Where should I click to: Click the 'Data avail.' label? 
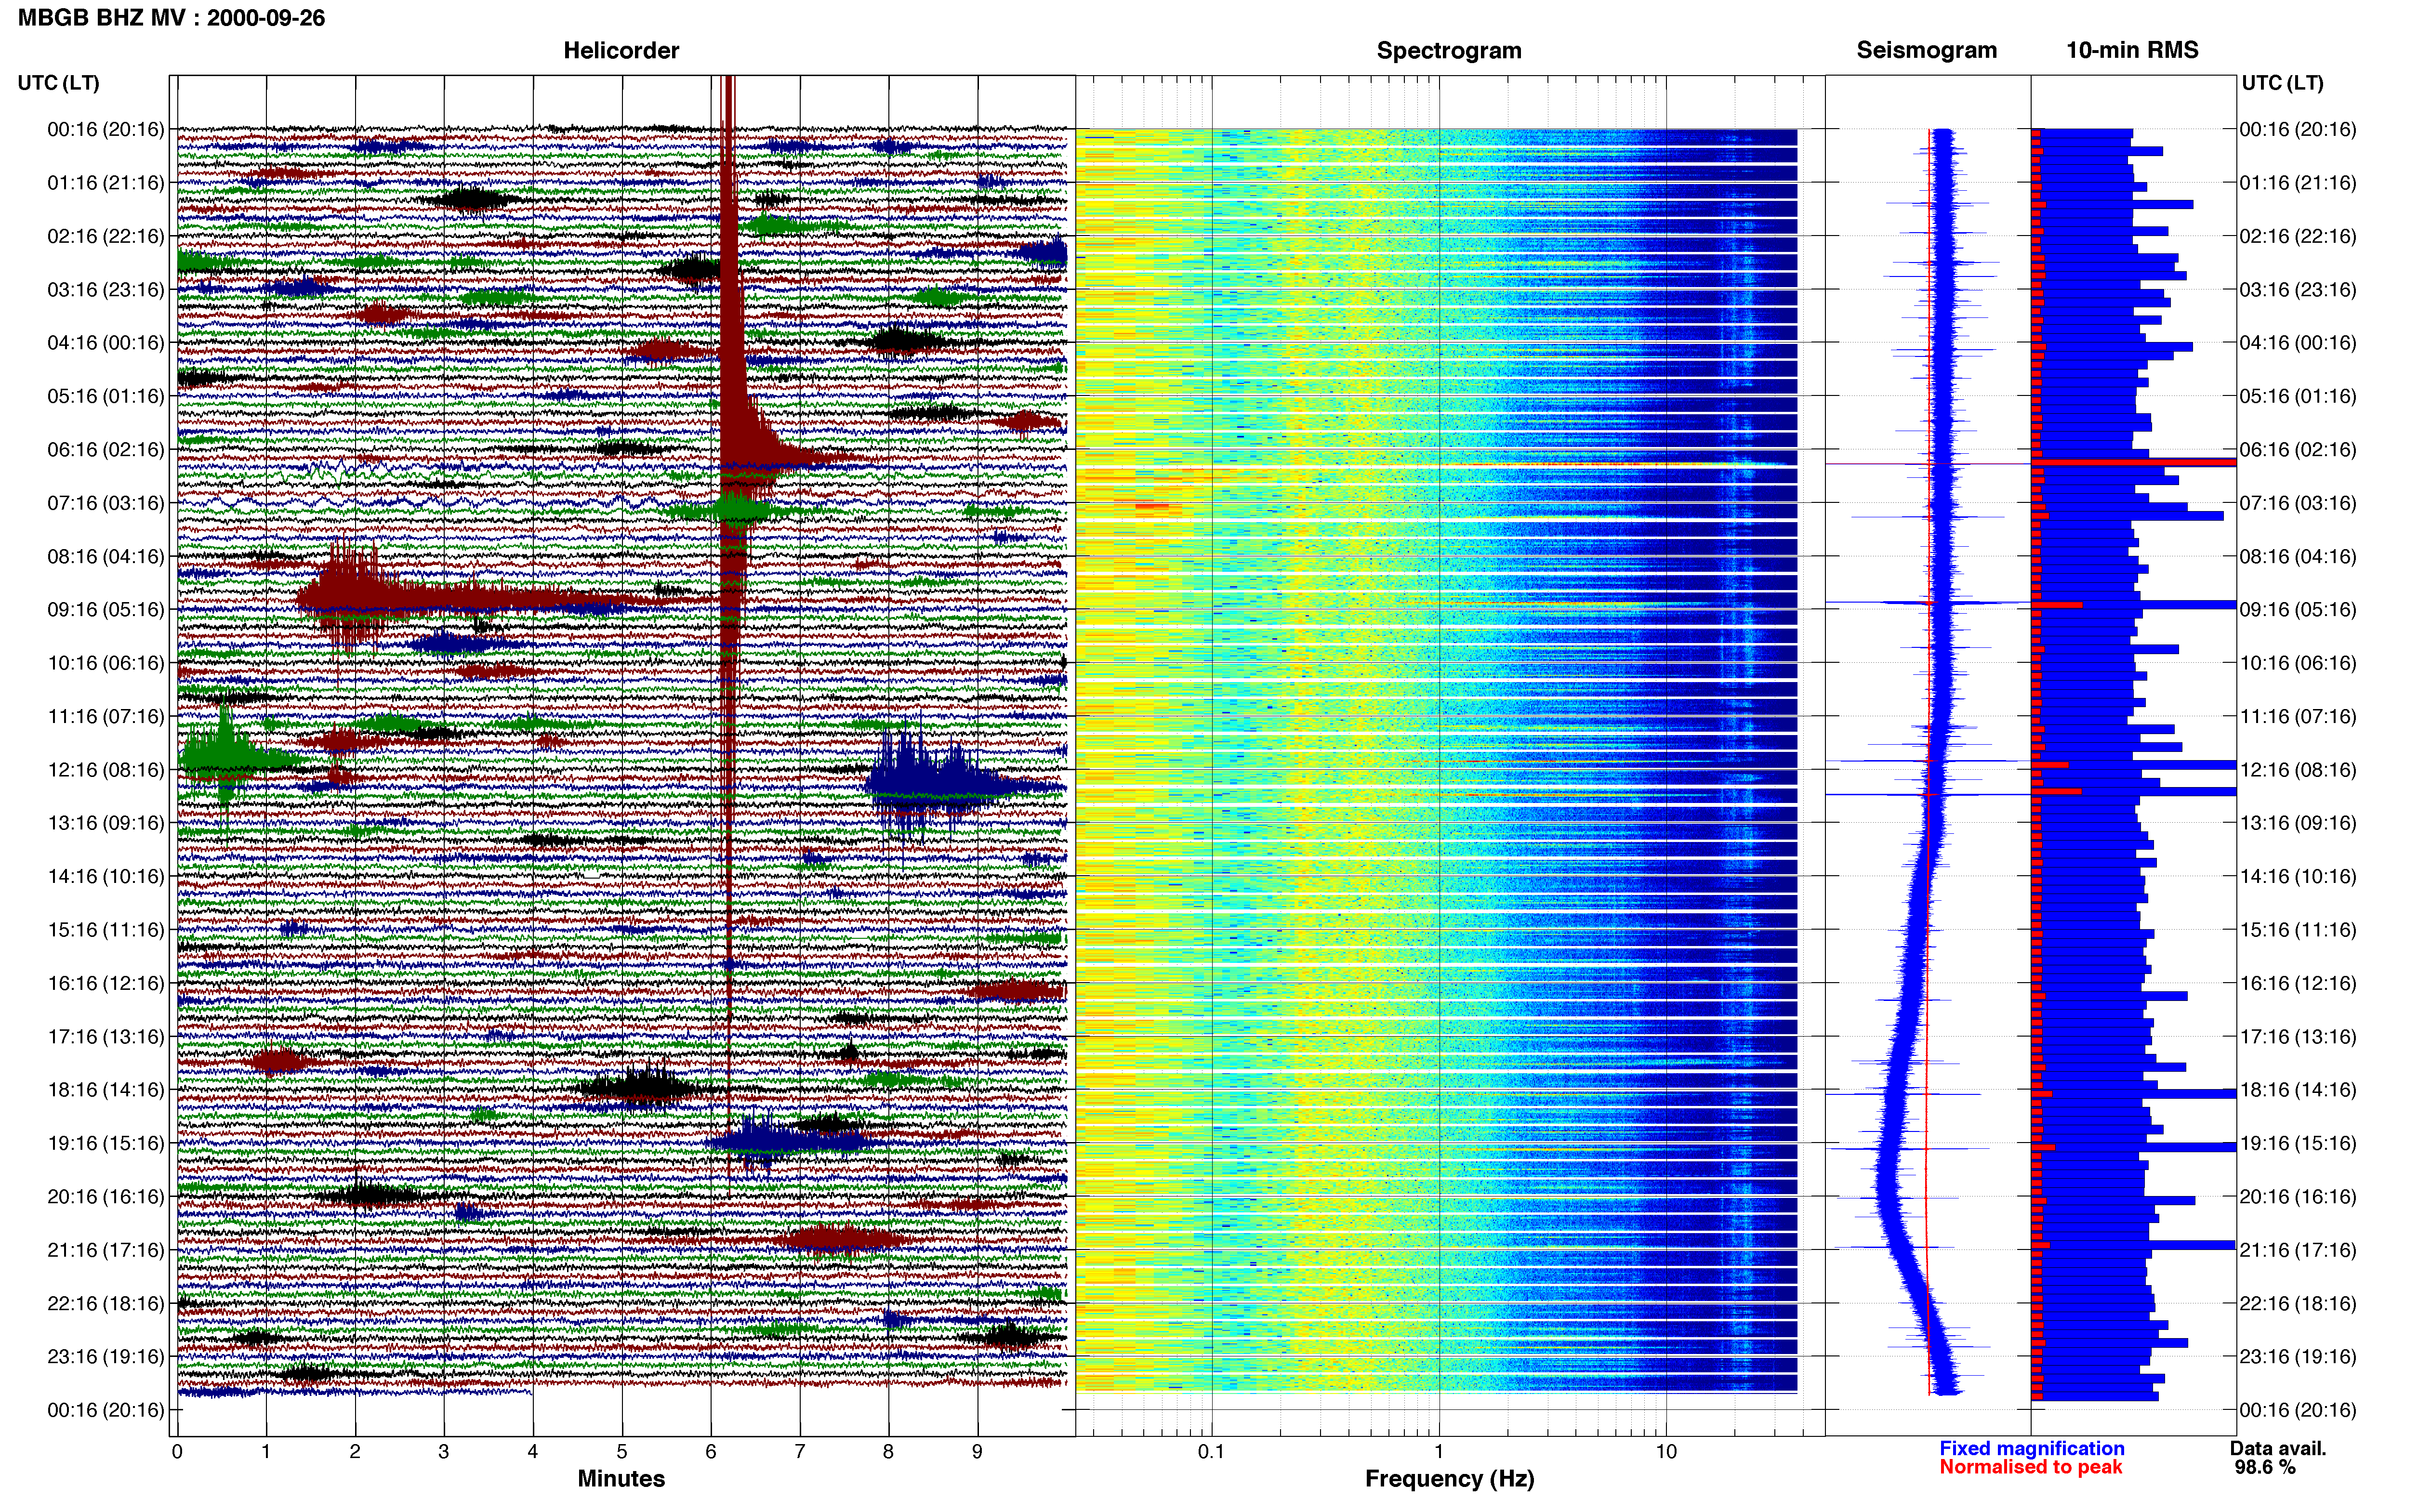click(2278, 1448)
